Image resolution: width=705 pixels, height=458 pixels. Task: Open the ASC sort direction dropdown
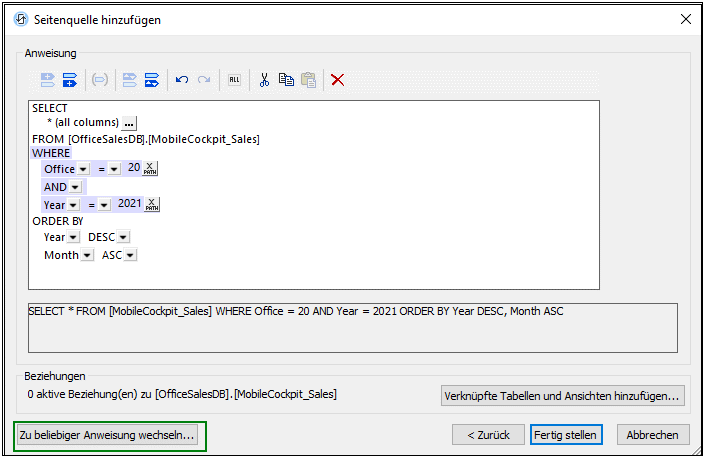coord(130,255)
